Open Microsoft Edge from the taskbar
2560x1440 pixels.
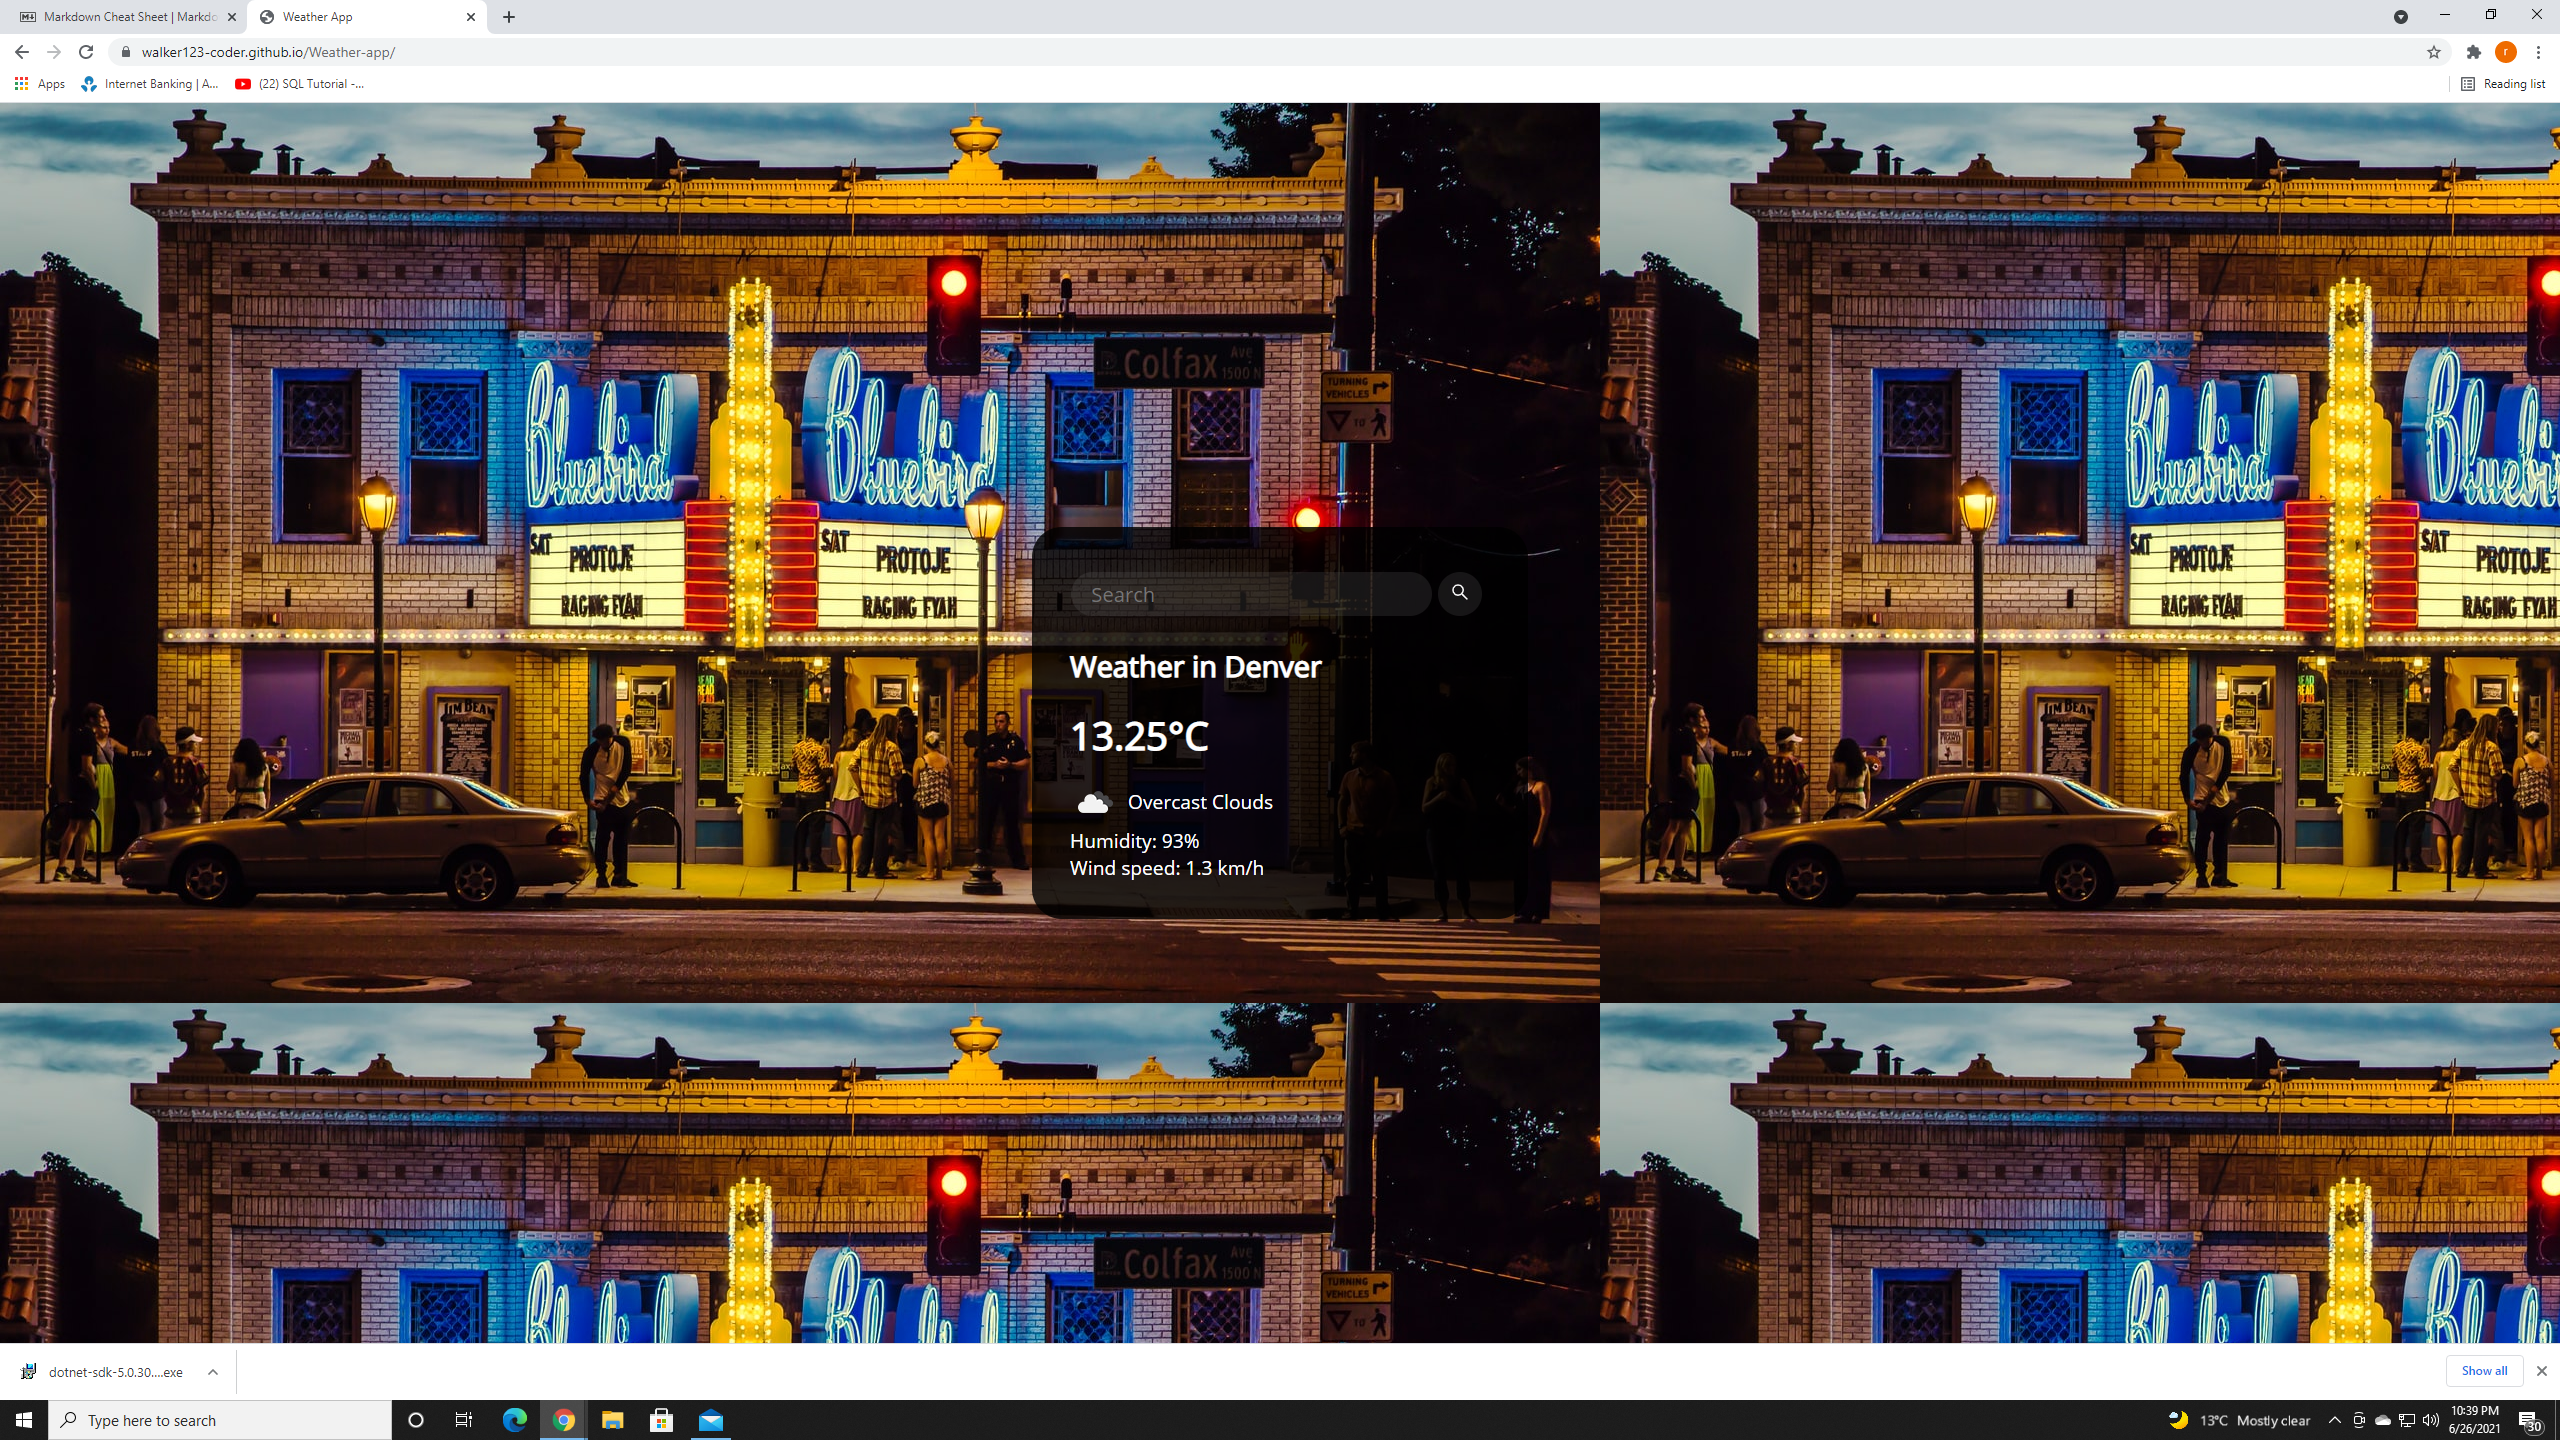pyautogui.click(x=514, y=1420)
